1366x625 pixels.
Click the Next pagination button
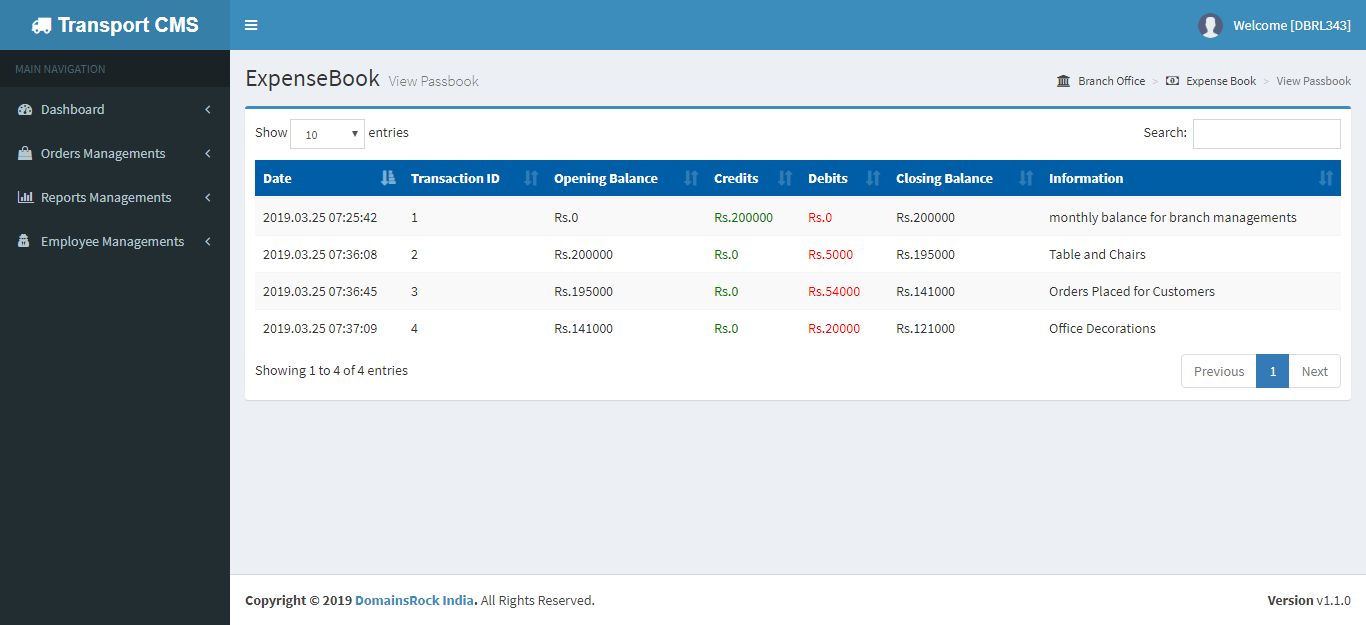[x=1314, y=371]
